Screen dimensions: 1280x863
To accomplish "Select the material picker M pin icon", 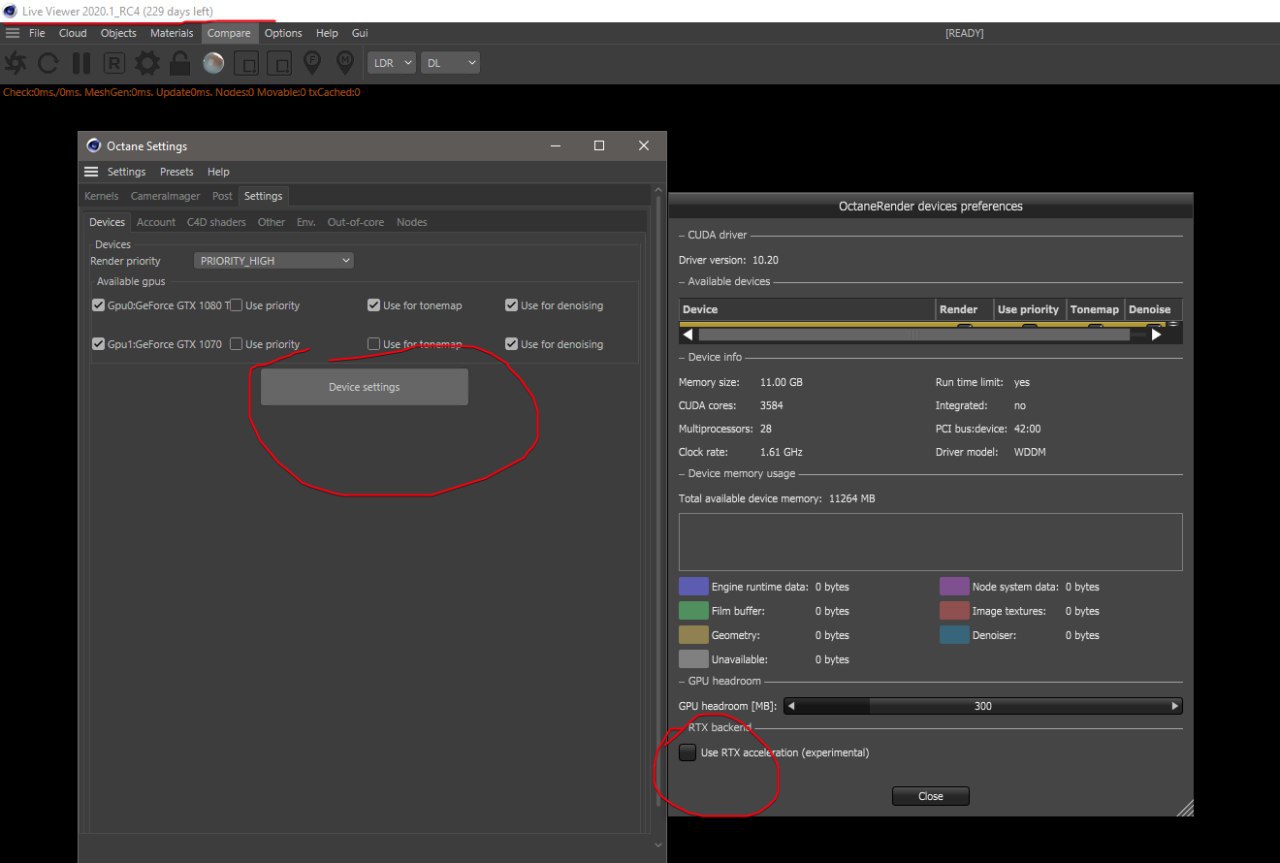I will coord(345,63).
